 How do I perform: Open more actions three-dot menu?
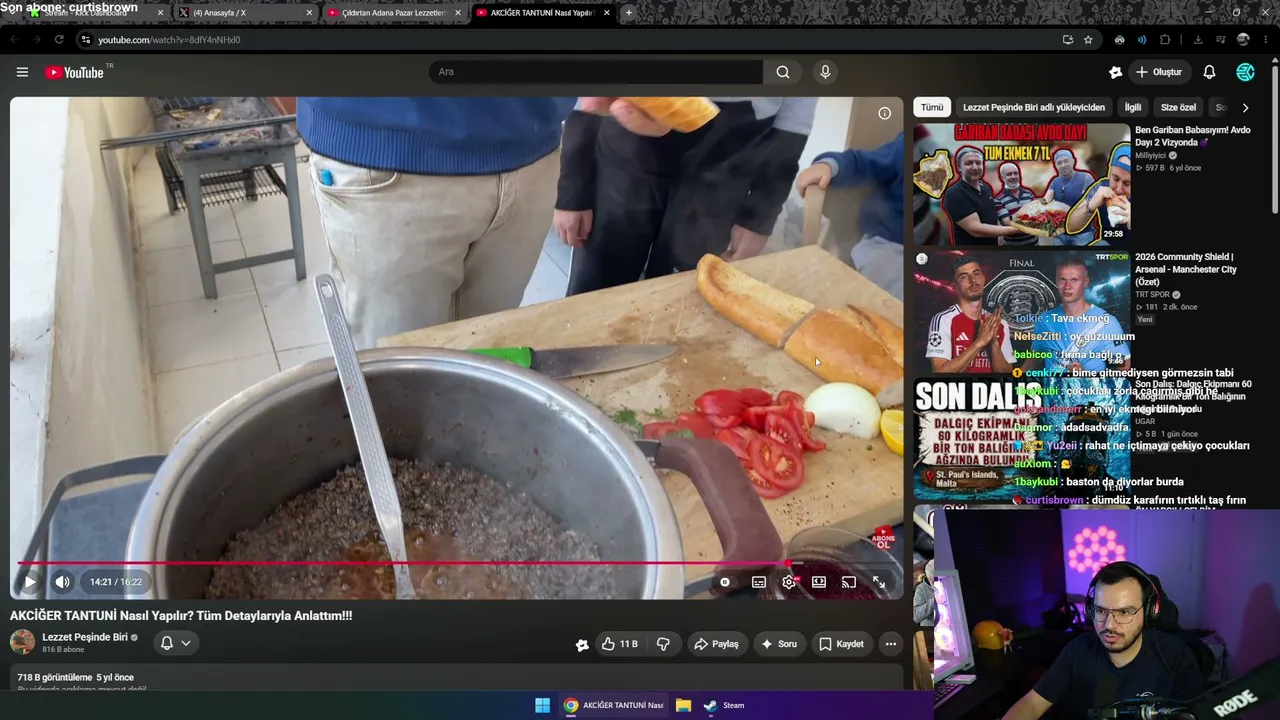(891, 644)
